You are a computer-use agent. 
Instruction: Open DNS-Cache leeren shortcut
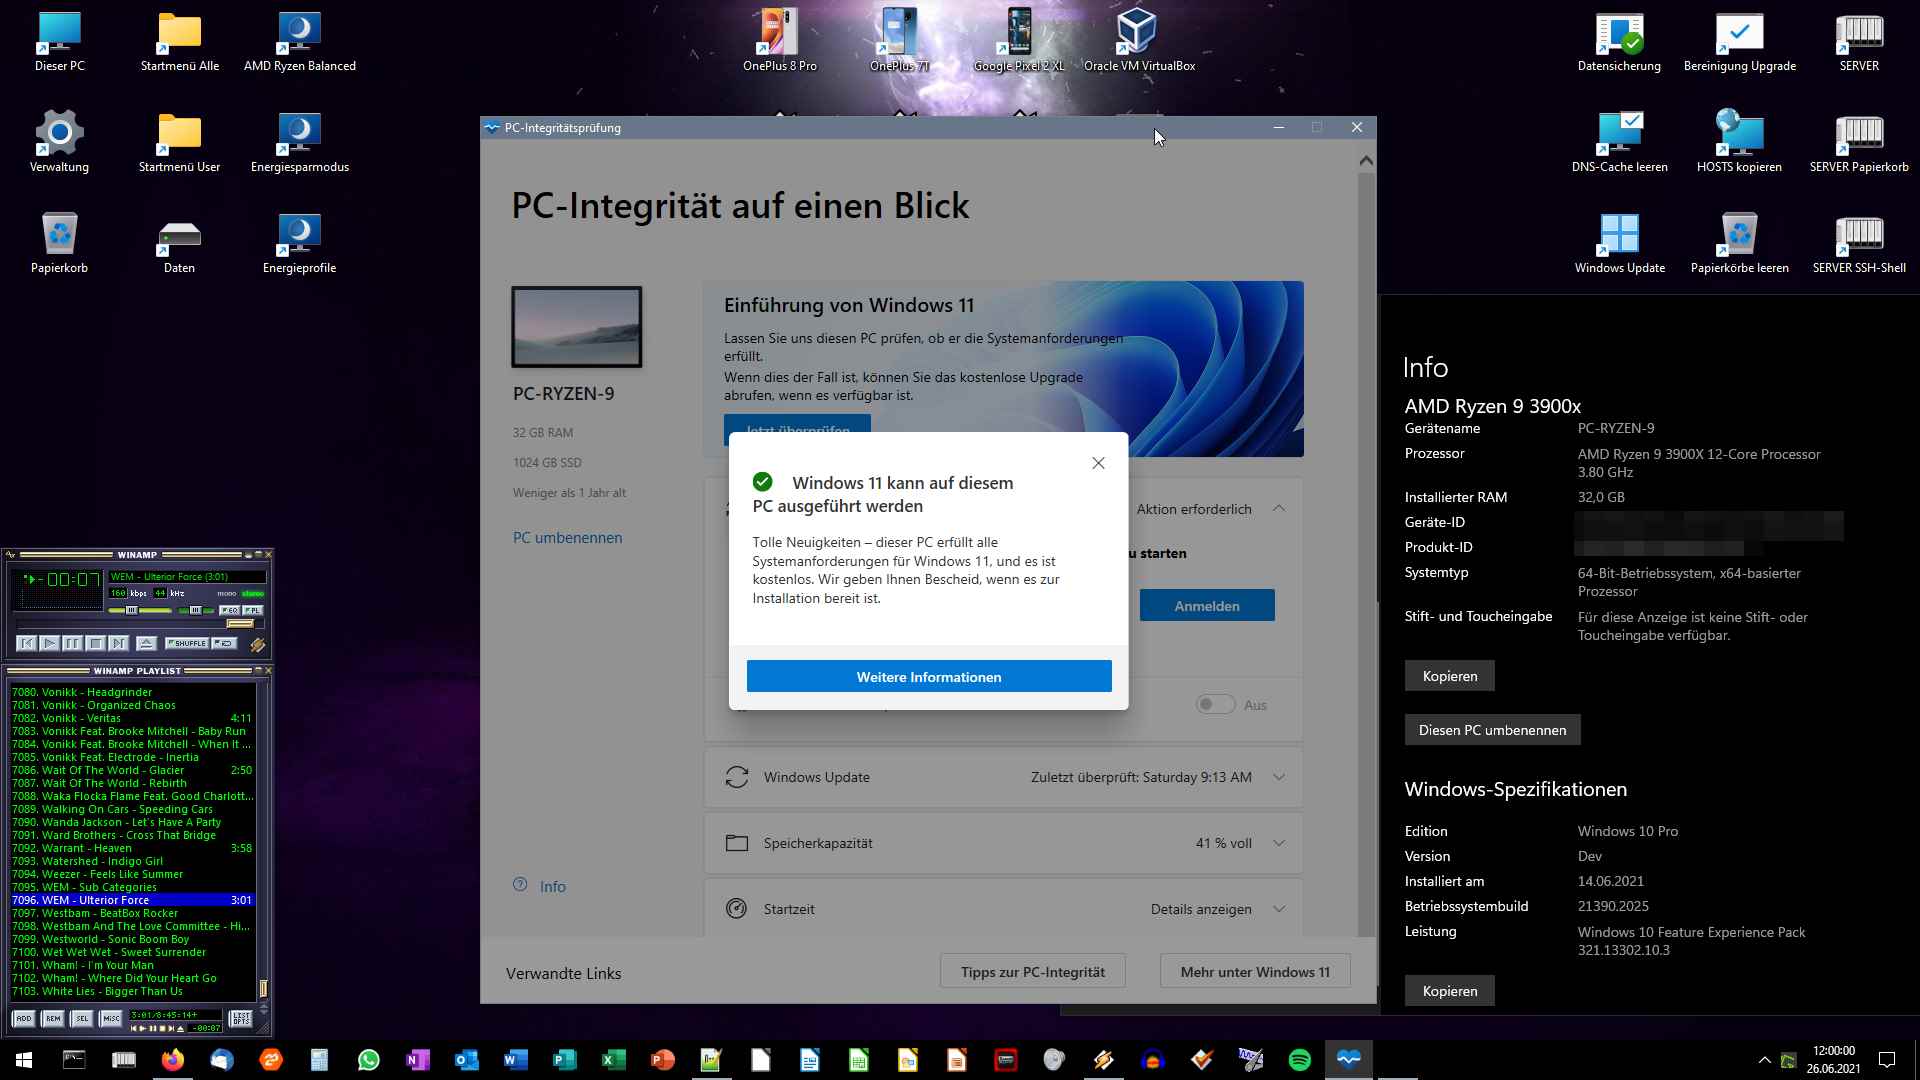pyautogui.click(x=1619, y=142)
